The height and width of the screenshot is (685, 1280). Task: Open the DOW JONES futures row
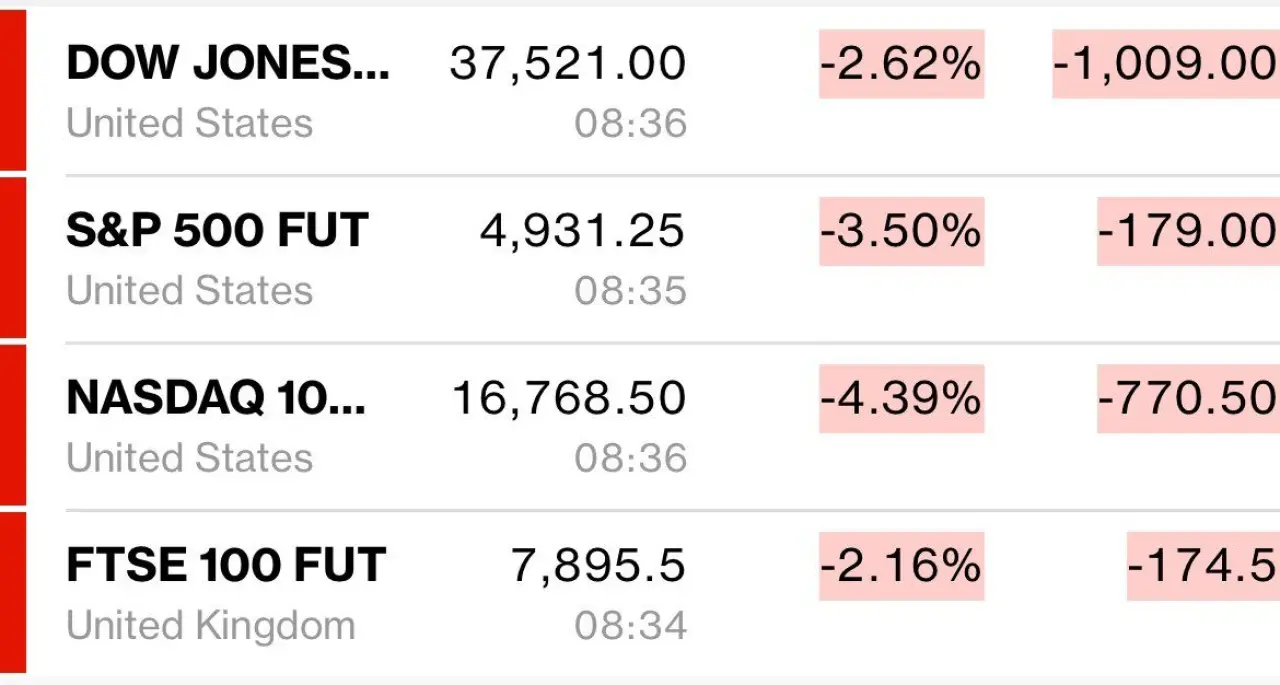click(x=227, y=64)
